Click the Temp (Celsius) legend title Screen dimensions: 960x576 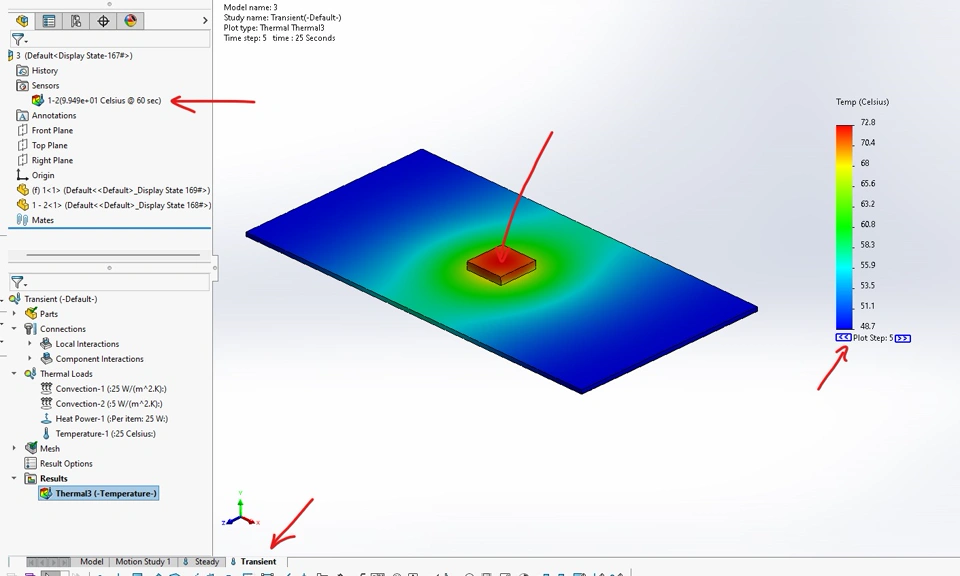tap(862, 102)
